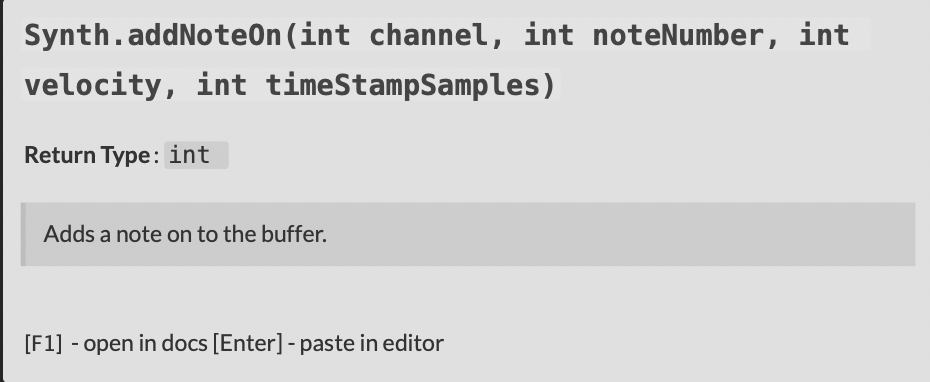Click the Return Type label
The image size is (930, 382).
pyautogui.click(x=87, y=155)
